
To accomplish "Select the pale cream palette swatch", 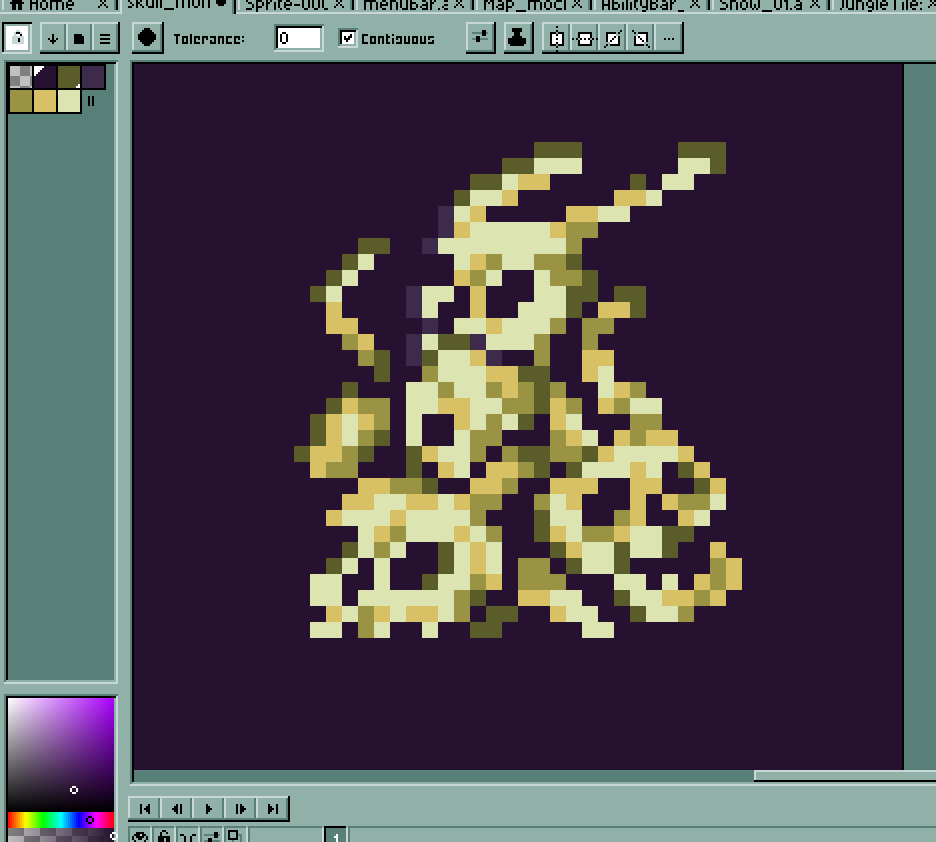I will (69, 101).
